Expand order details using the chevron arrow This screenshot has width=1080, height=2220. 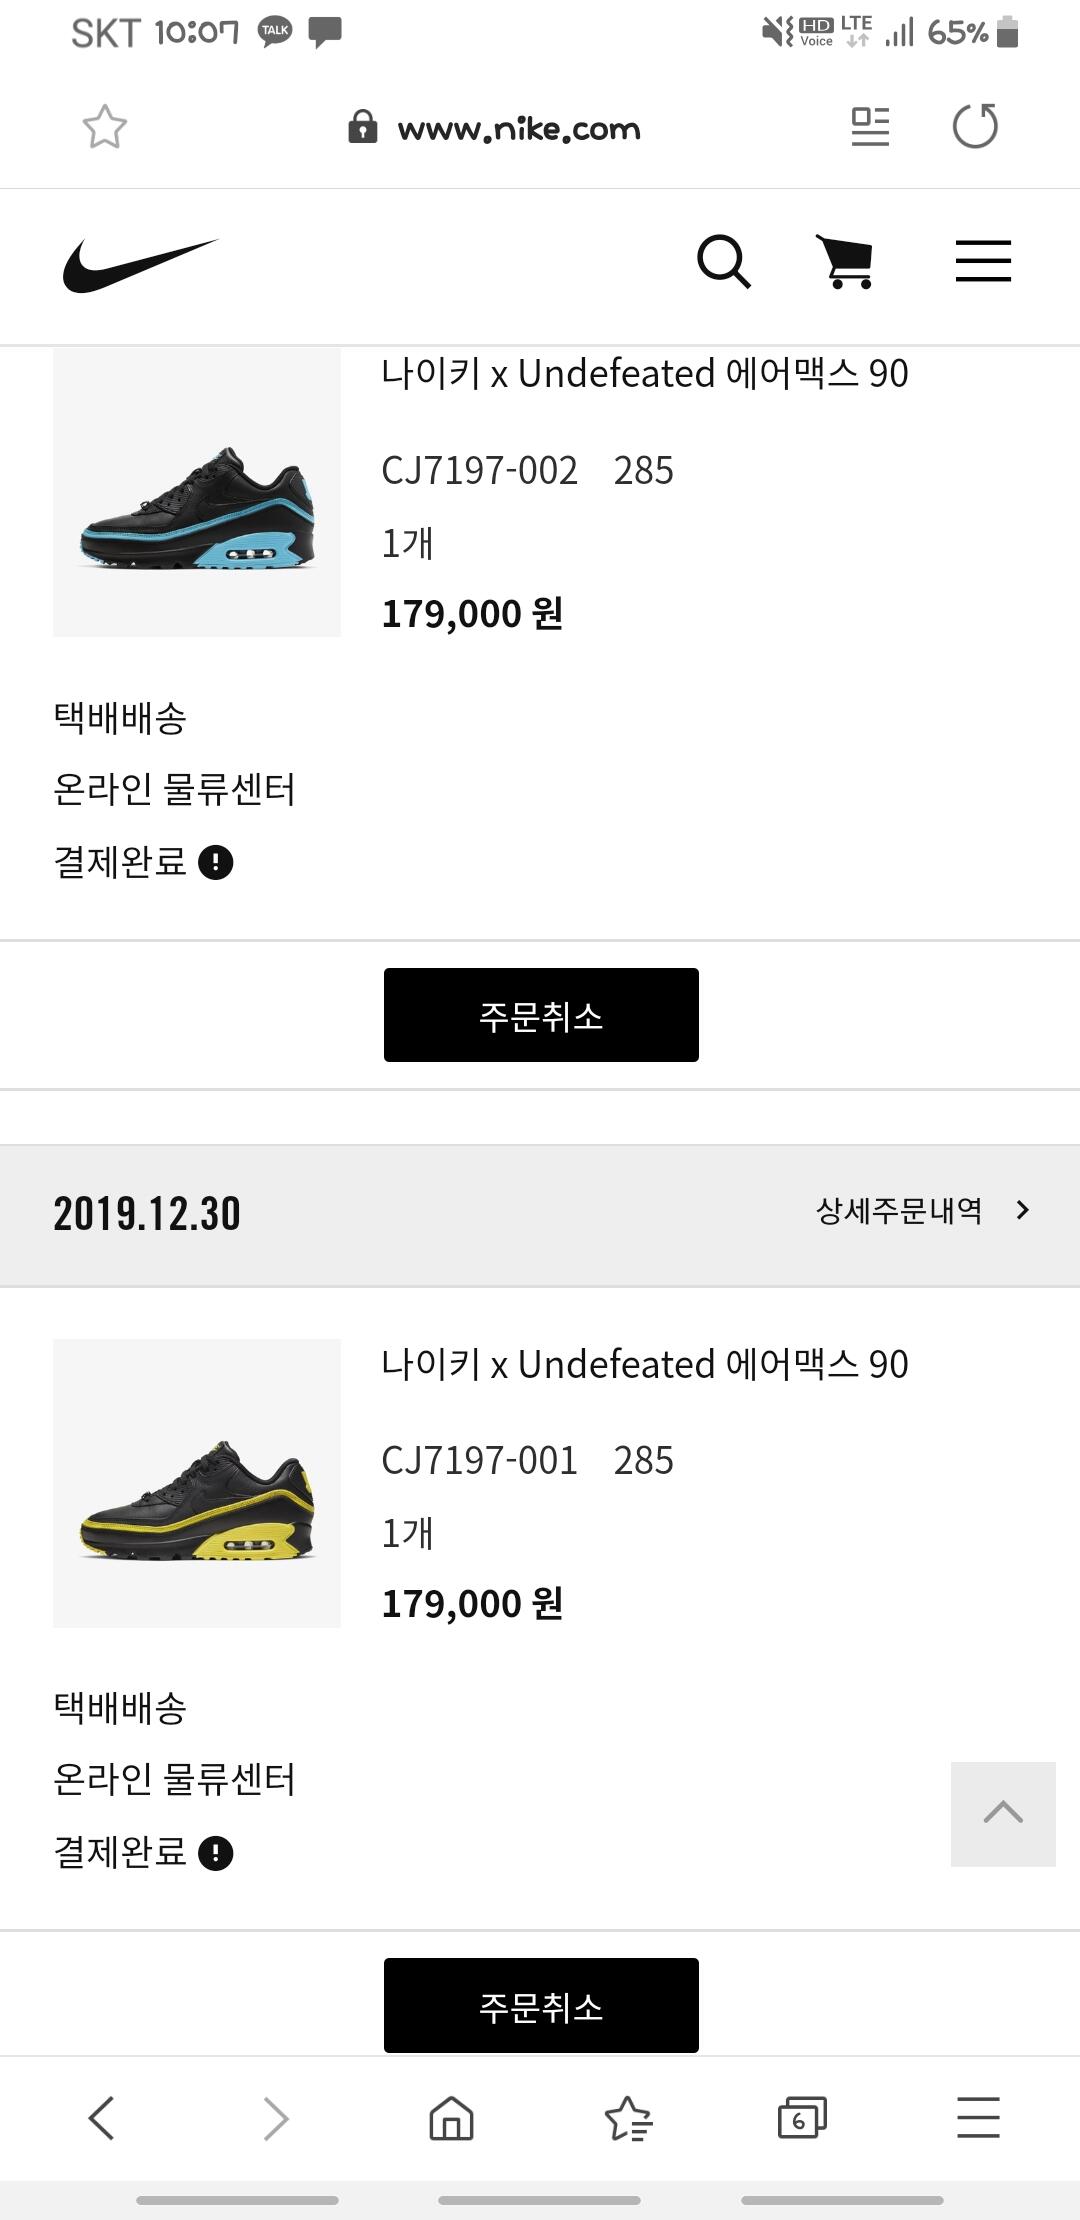coord(1022,1211)
